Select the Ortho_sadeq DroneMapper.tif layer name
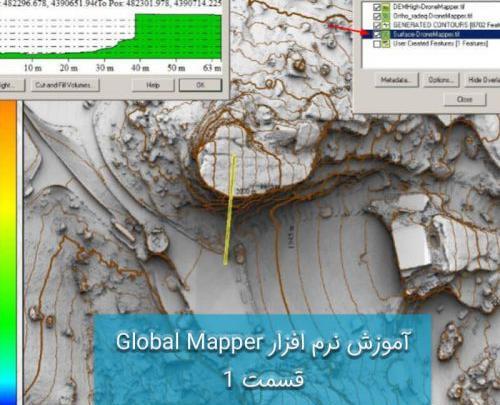 click(432, 16)
